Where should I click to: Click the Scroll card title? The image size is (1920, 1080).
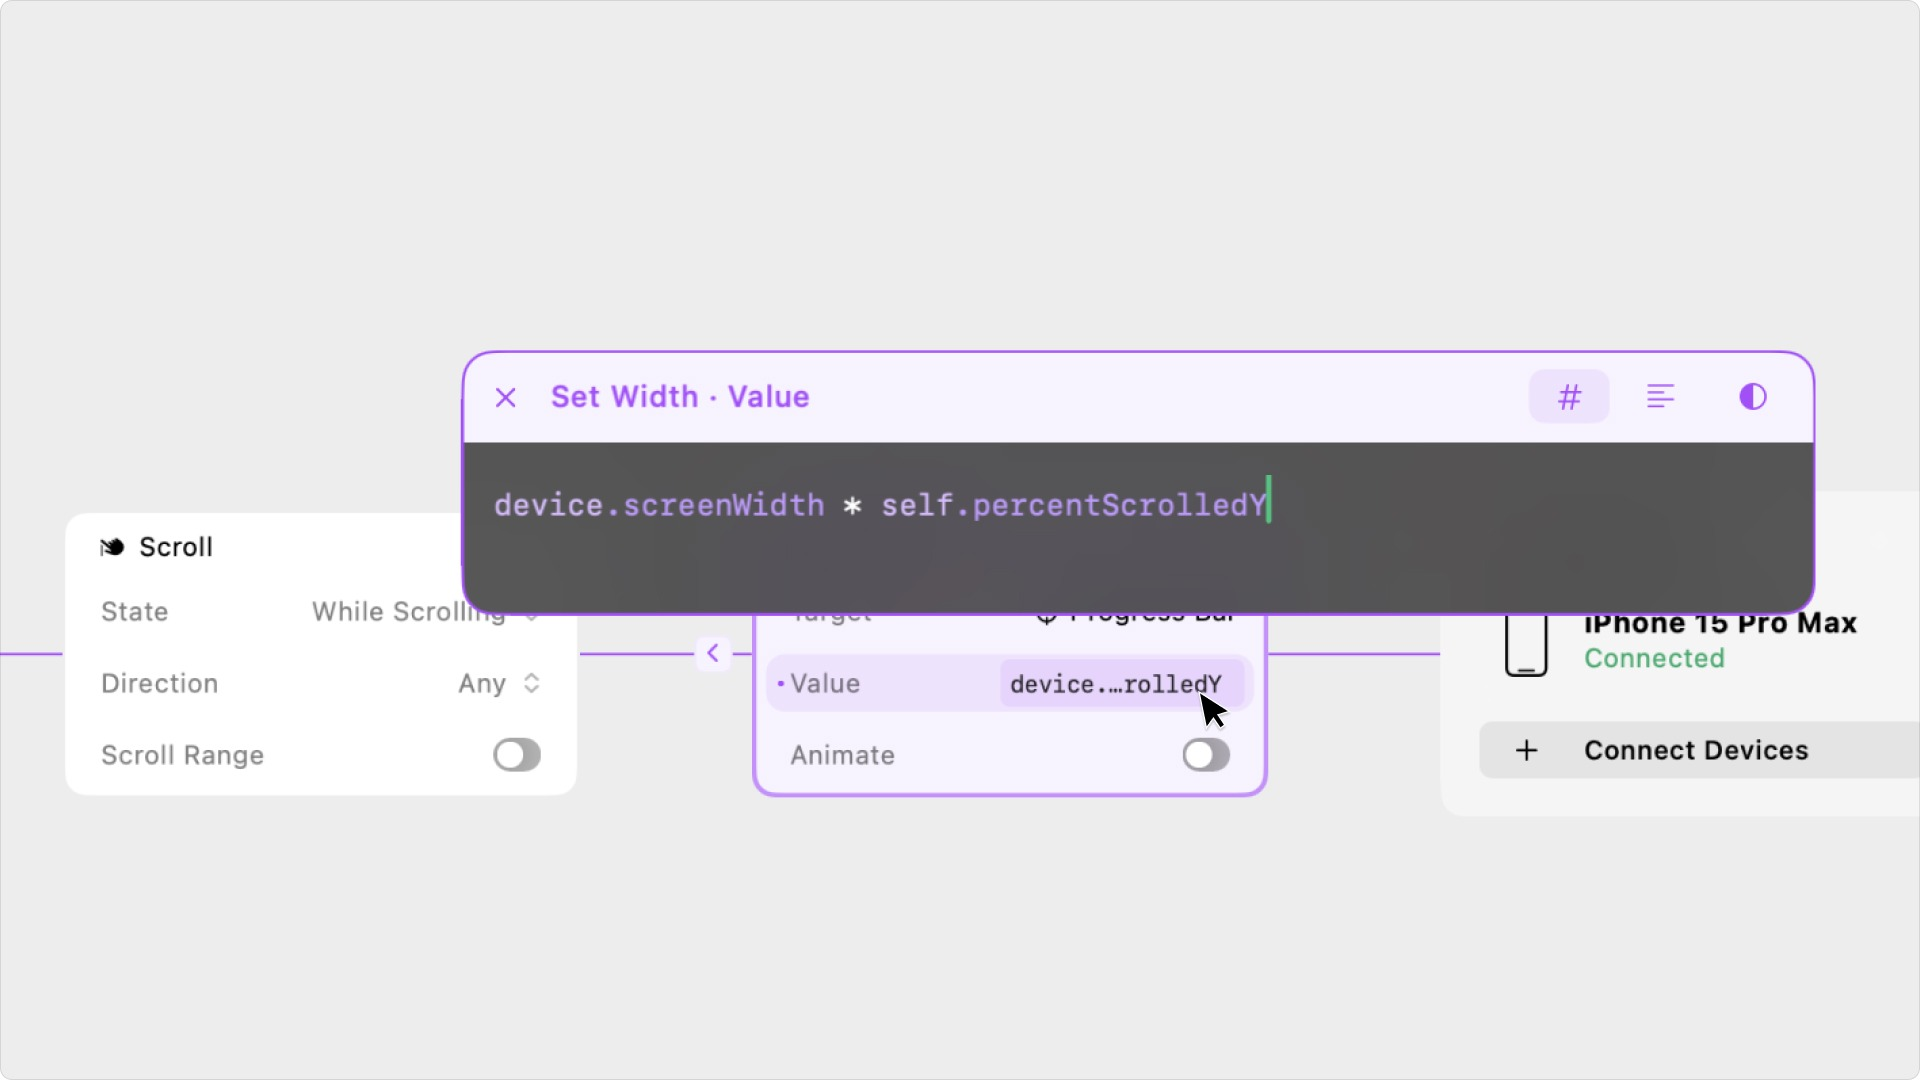pyautogui.click(x=176, y=547)
